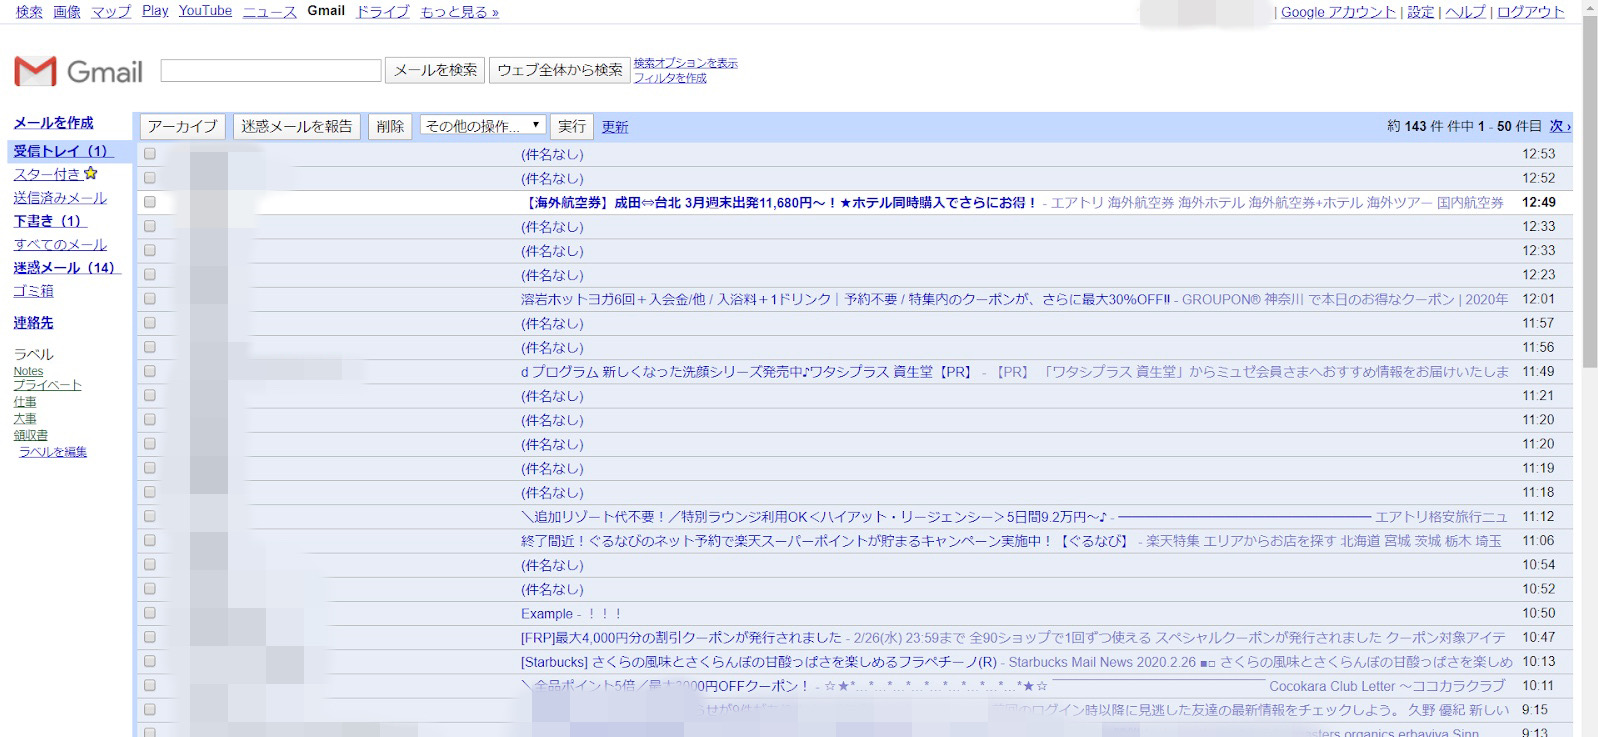Click ラベルを編集 to edit labels
This screenshot has width=1598, height=737.
click(x=53, y=452)
